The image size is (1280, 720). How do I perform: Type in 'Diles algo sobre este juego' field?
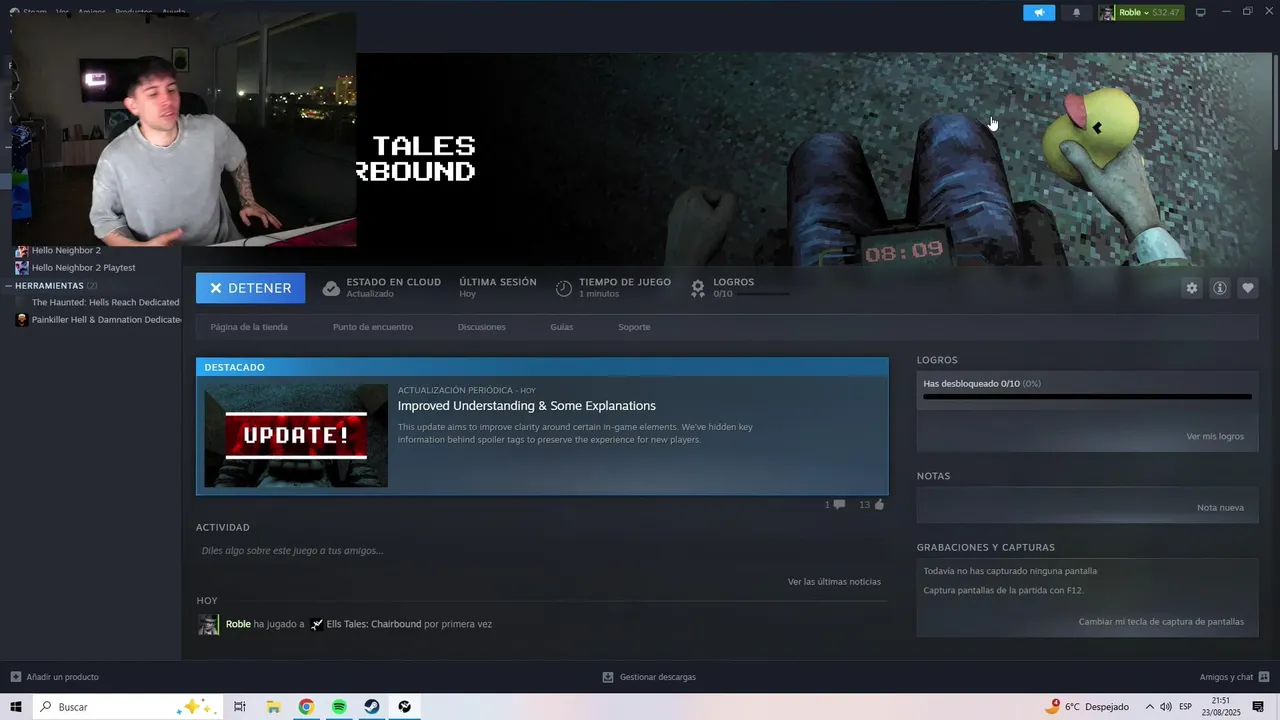coord(542,551)
